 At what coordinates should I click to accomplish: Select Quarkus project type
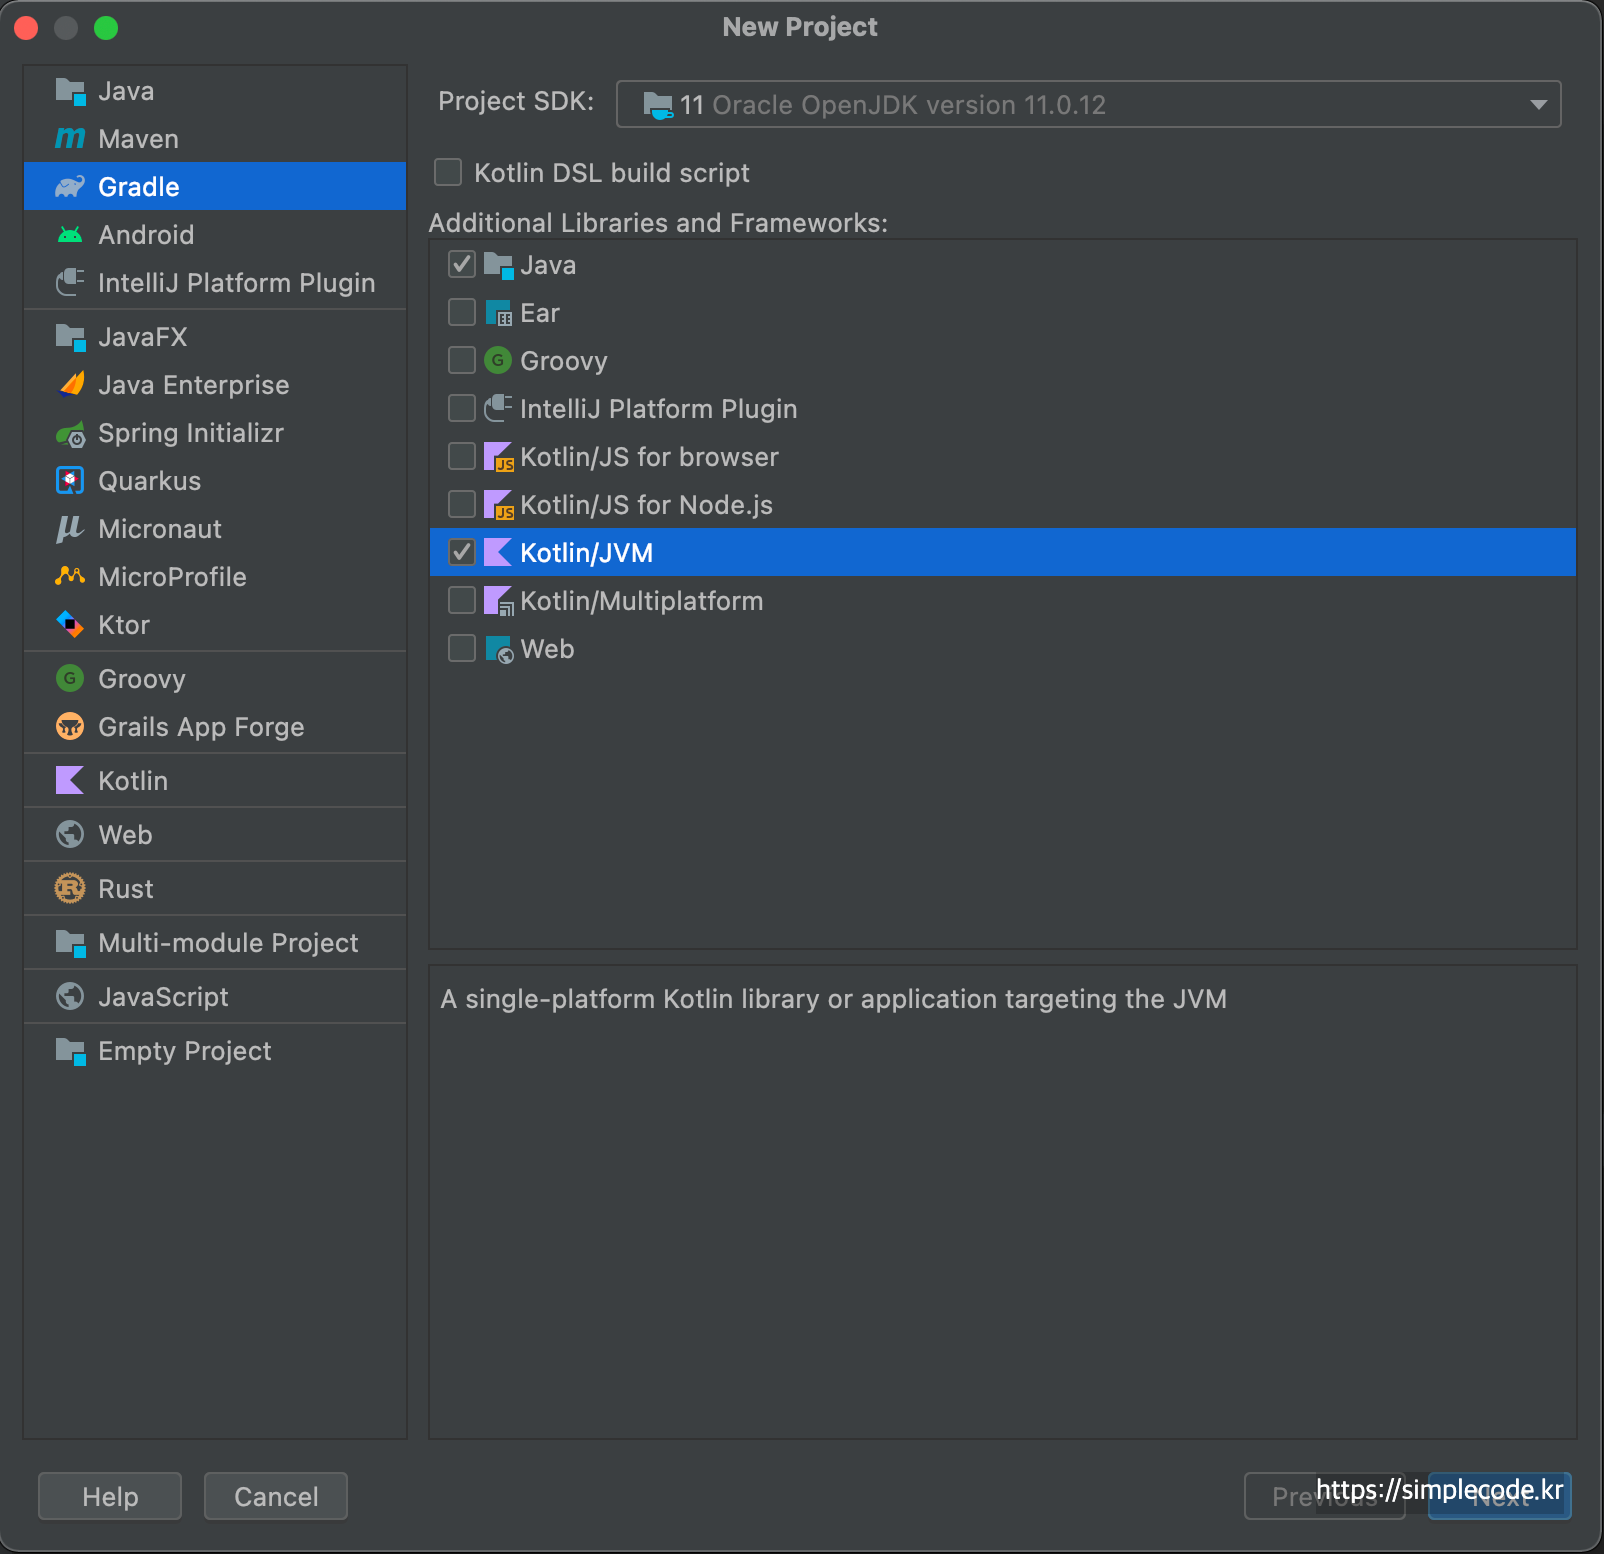tap(215, 481)
